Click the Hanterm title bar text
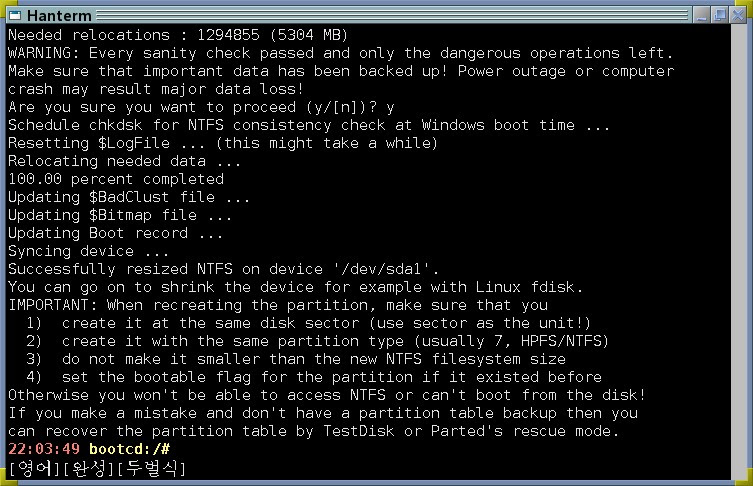 [59, 16]
